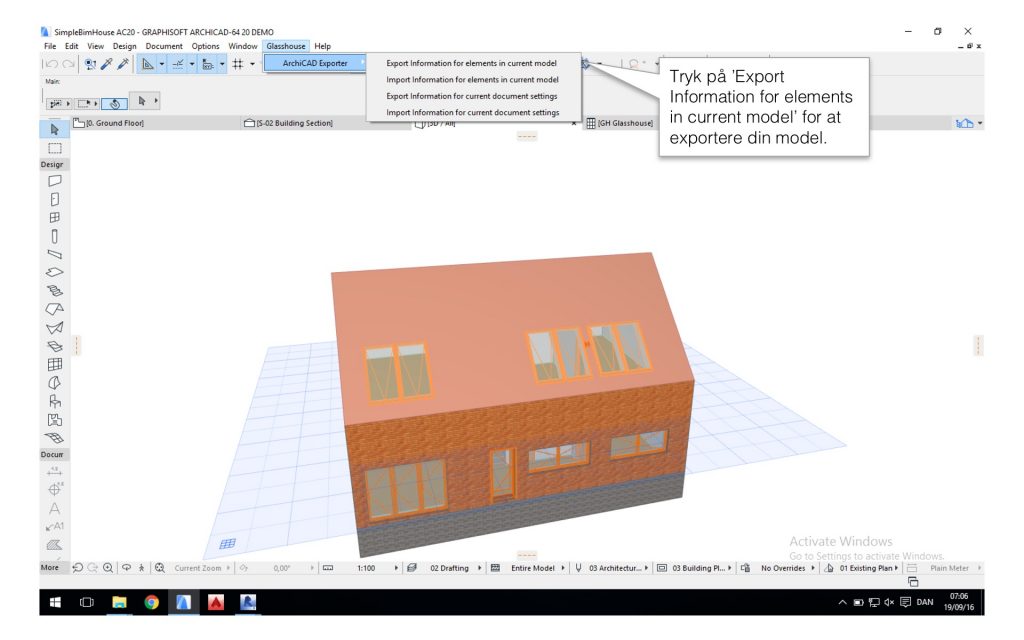Select the Shell tool

(x=55, y=328)
